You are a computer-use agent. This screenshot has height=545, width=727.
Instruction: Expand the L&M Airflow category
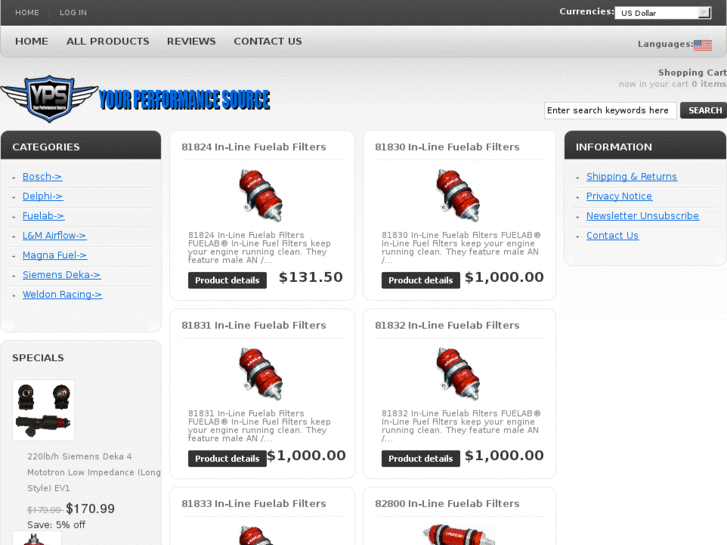coord(54,236)
